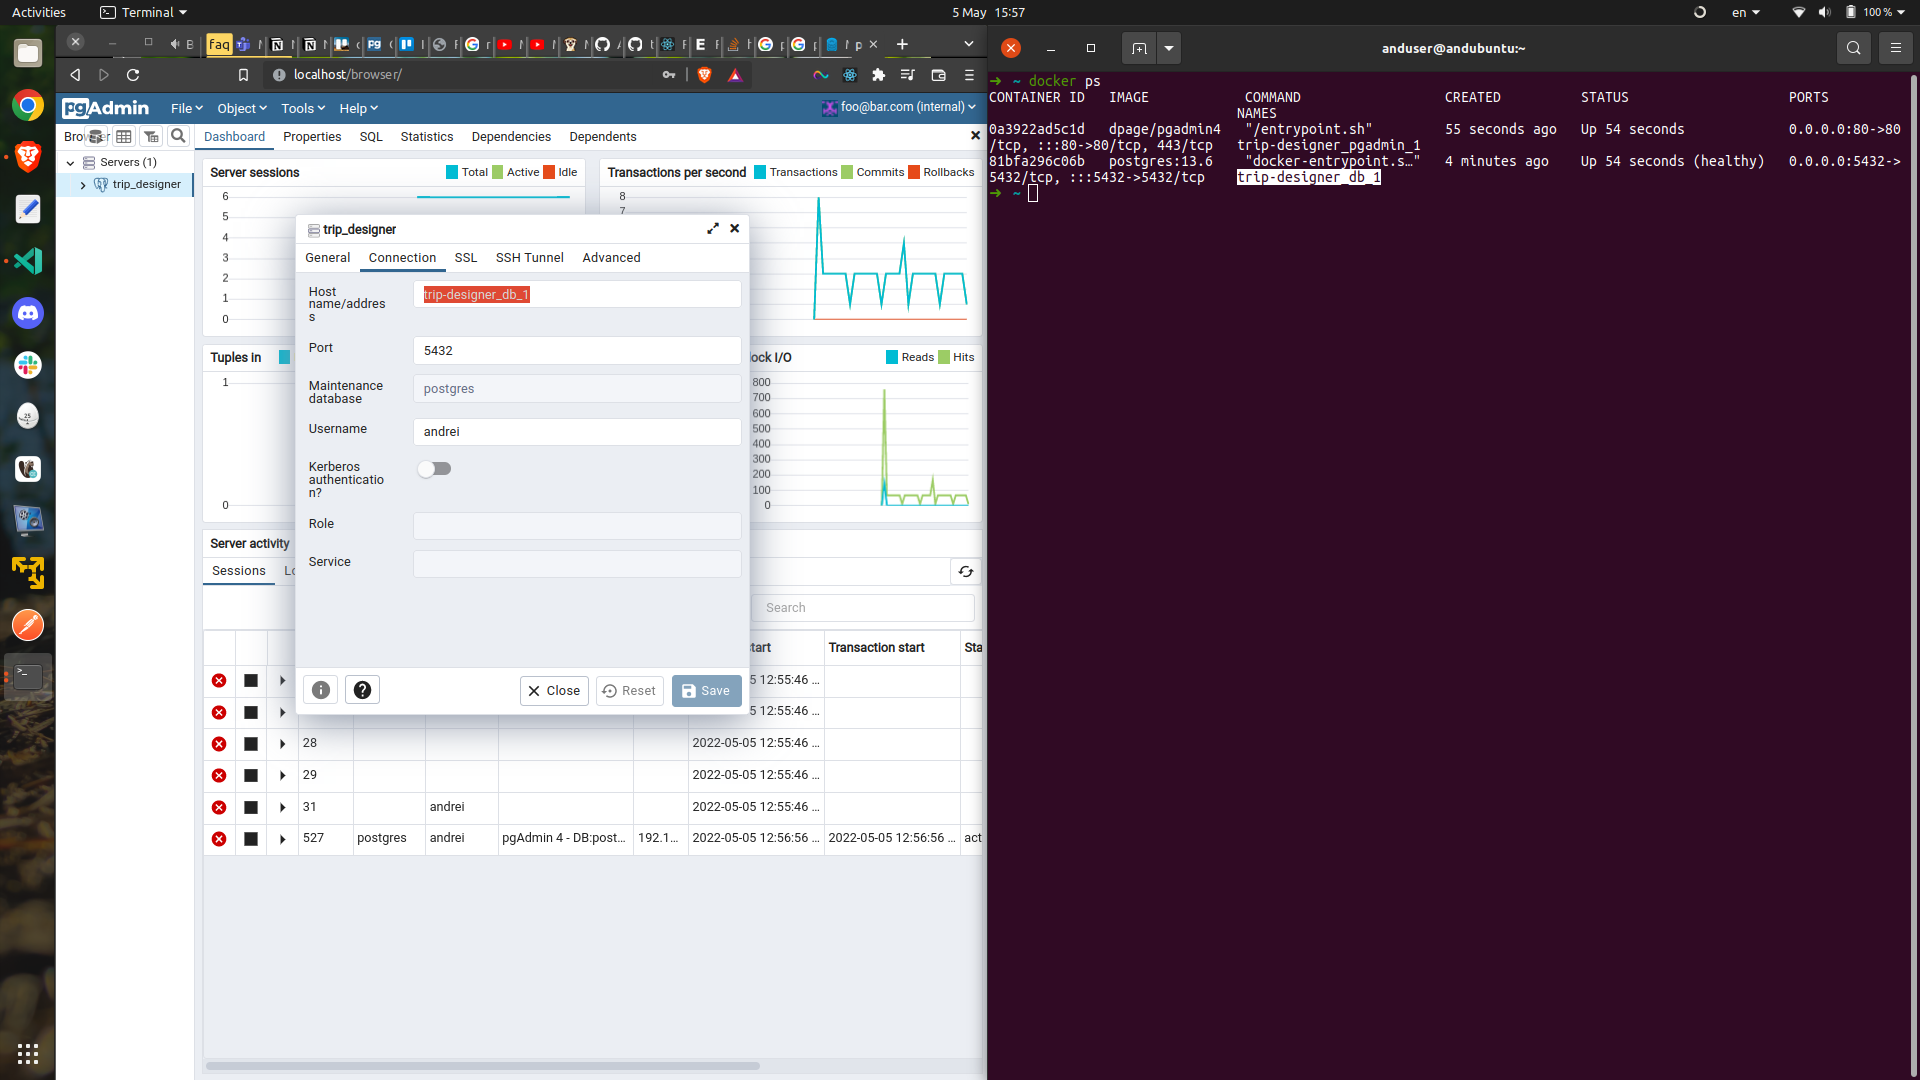Switch to the Statistics tab
This screenshot has height=1080, width=1920.
click(x=426, y=137)
